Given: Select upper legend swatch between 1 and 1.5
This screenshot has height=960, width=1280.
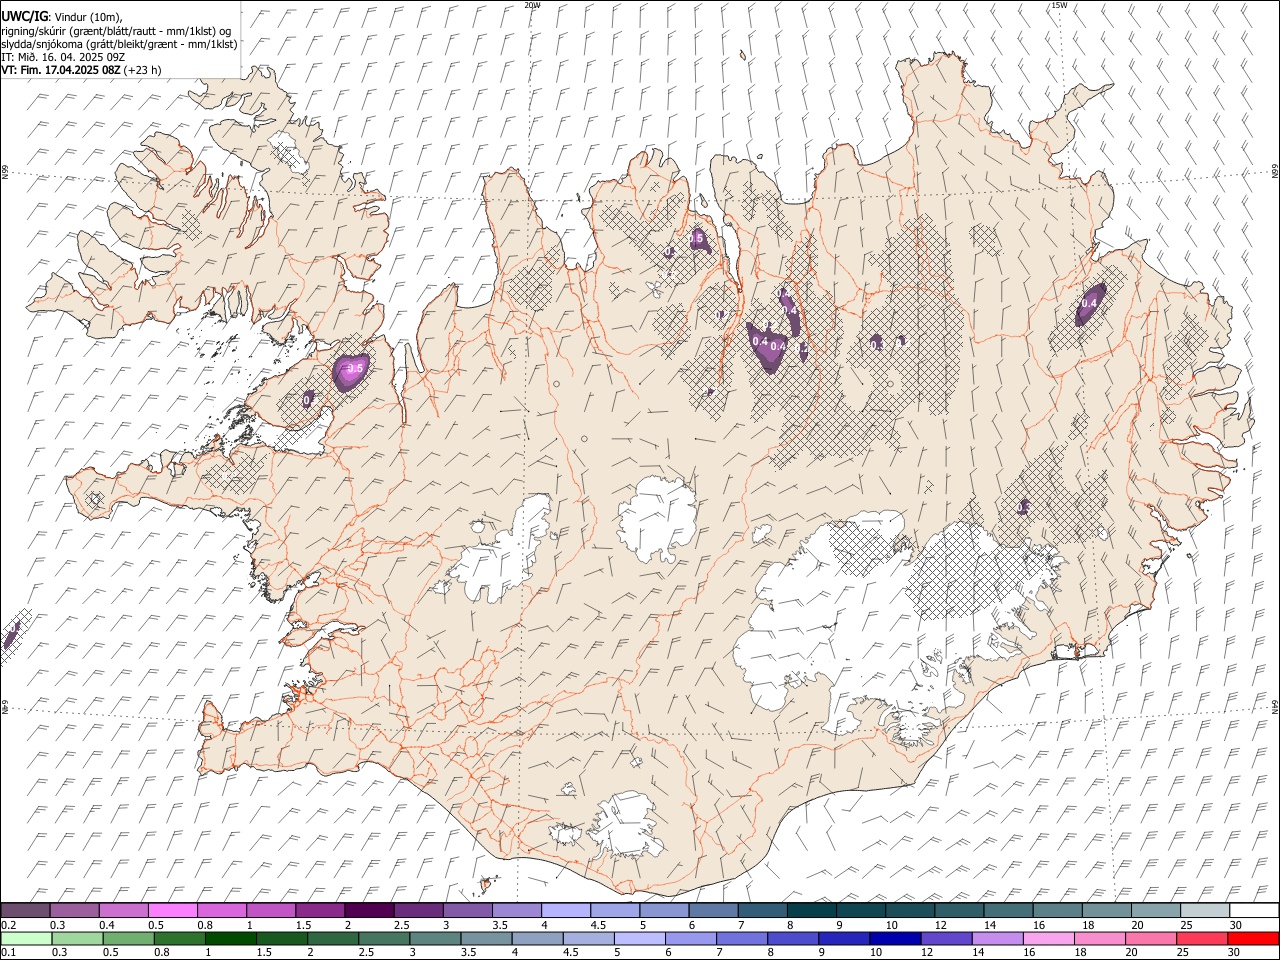Looking at the screenshot, I should [x=271, y=911].
